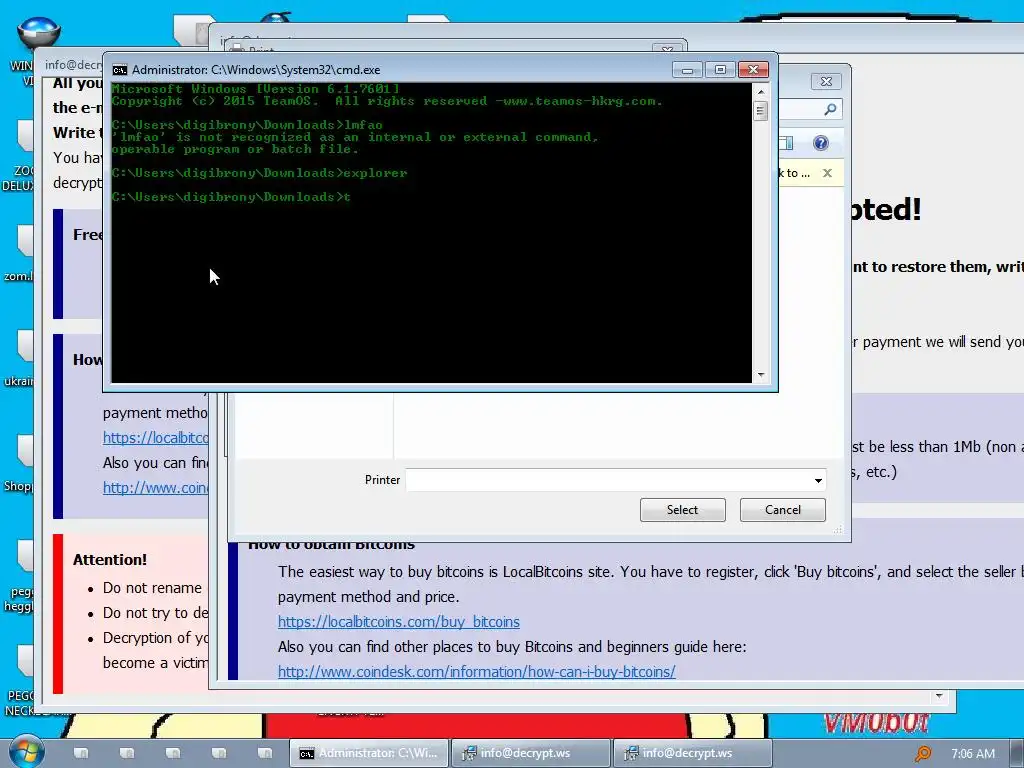Open the 7:06 AM taskbar clock
Image resolution: width=1024 pixels, height=768 pixels.
click(x=973, y=754)
